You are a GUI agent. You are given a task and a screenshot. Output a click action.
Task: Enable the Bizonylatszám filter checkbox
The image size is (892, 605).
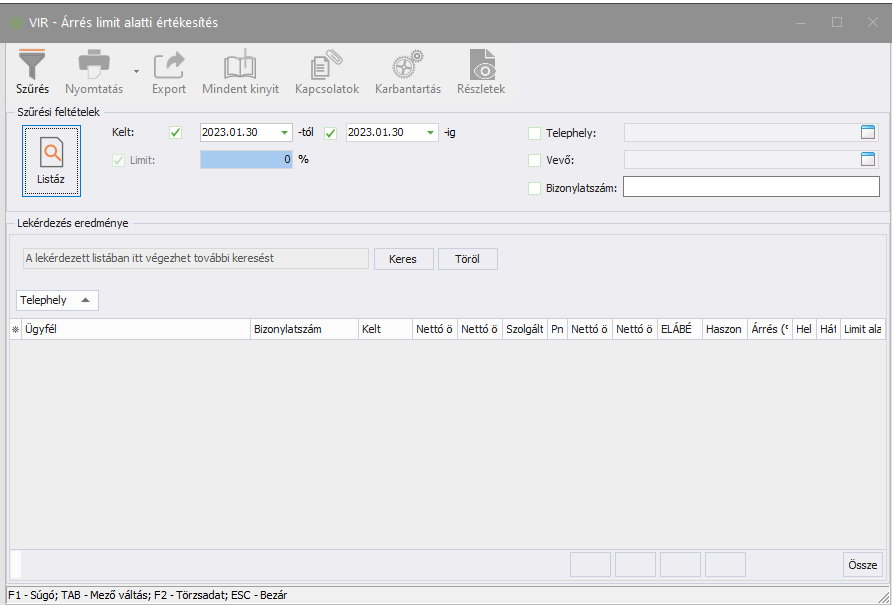534,187
